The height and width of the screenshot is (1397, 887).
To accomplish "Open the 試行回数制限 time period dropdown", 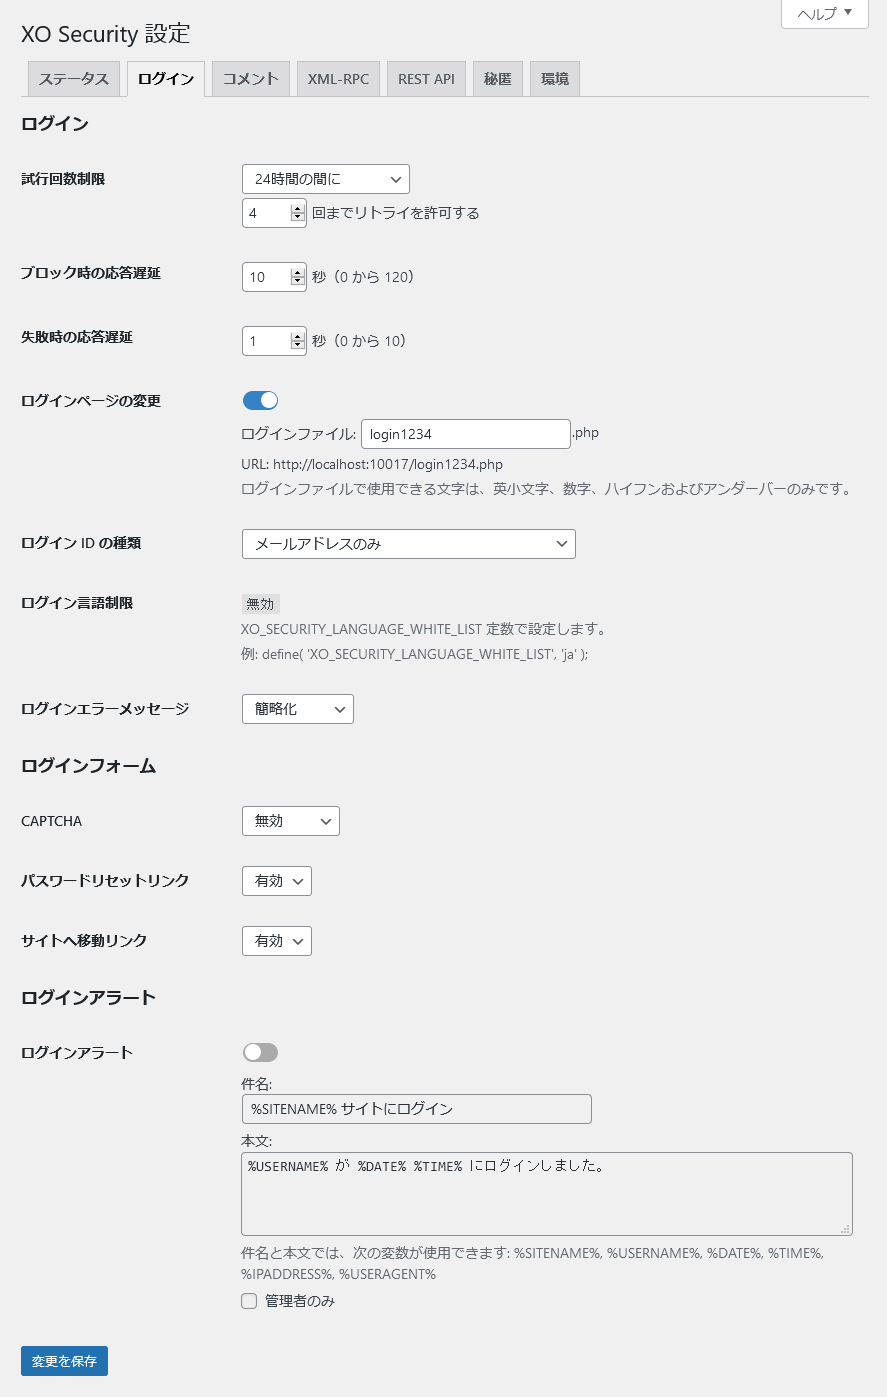I will point(325,179).
